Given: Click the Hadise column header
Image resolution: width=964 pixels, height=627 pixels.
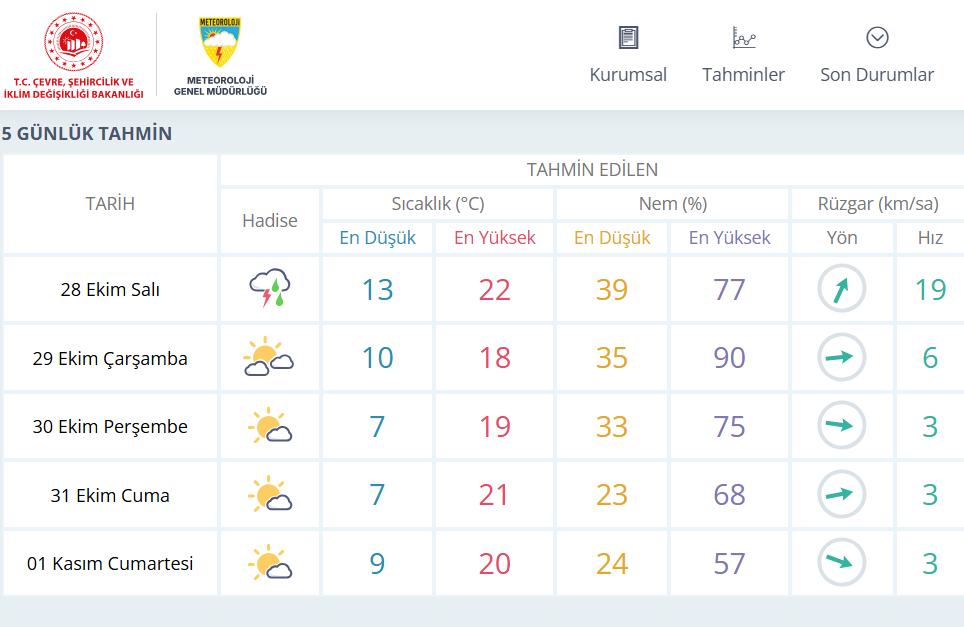Looking at the screenshot, I should 270,220.
